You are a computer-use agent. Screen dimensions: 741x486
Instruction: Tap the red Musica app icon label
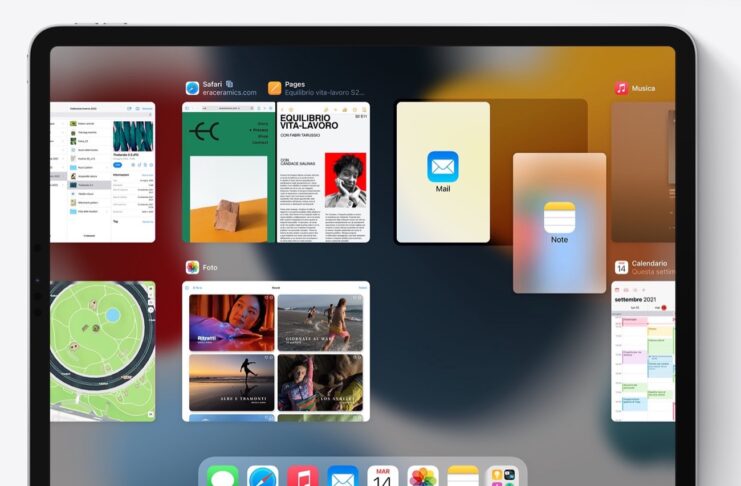[621, 88]
